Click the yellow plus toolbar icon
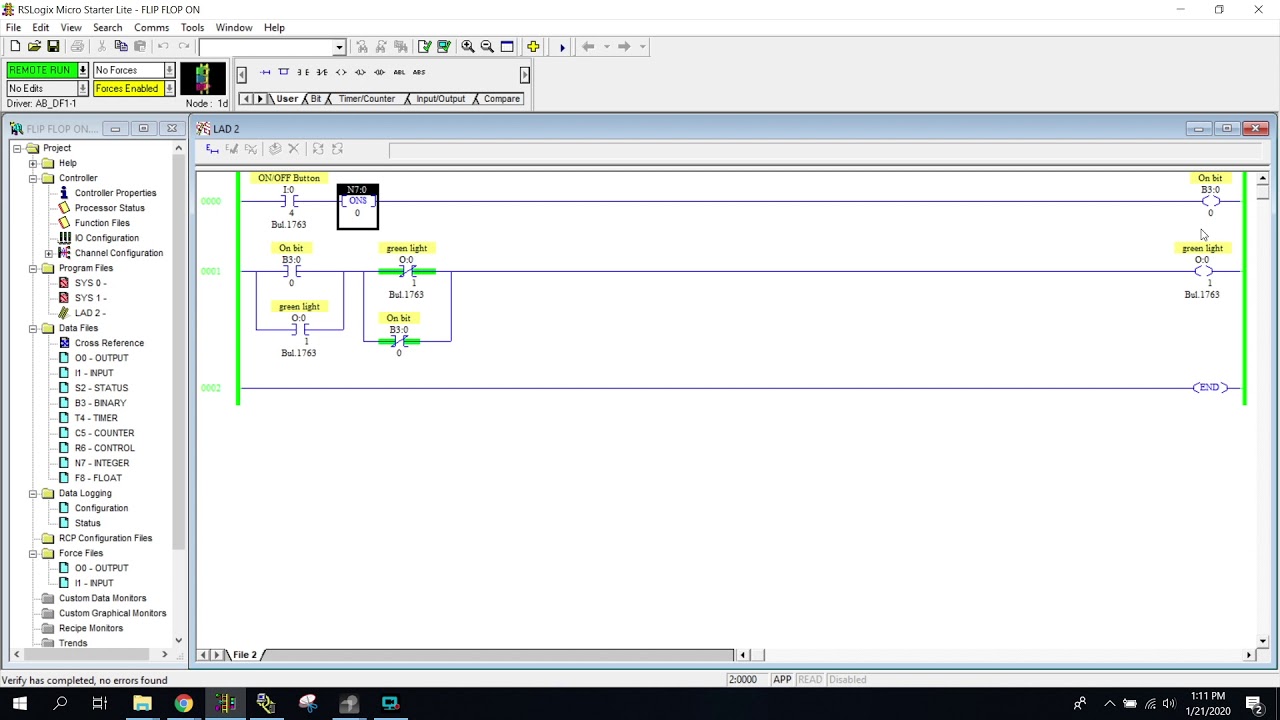The width and height of the screenshot is (1280, 720). [x=533, y=47]
